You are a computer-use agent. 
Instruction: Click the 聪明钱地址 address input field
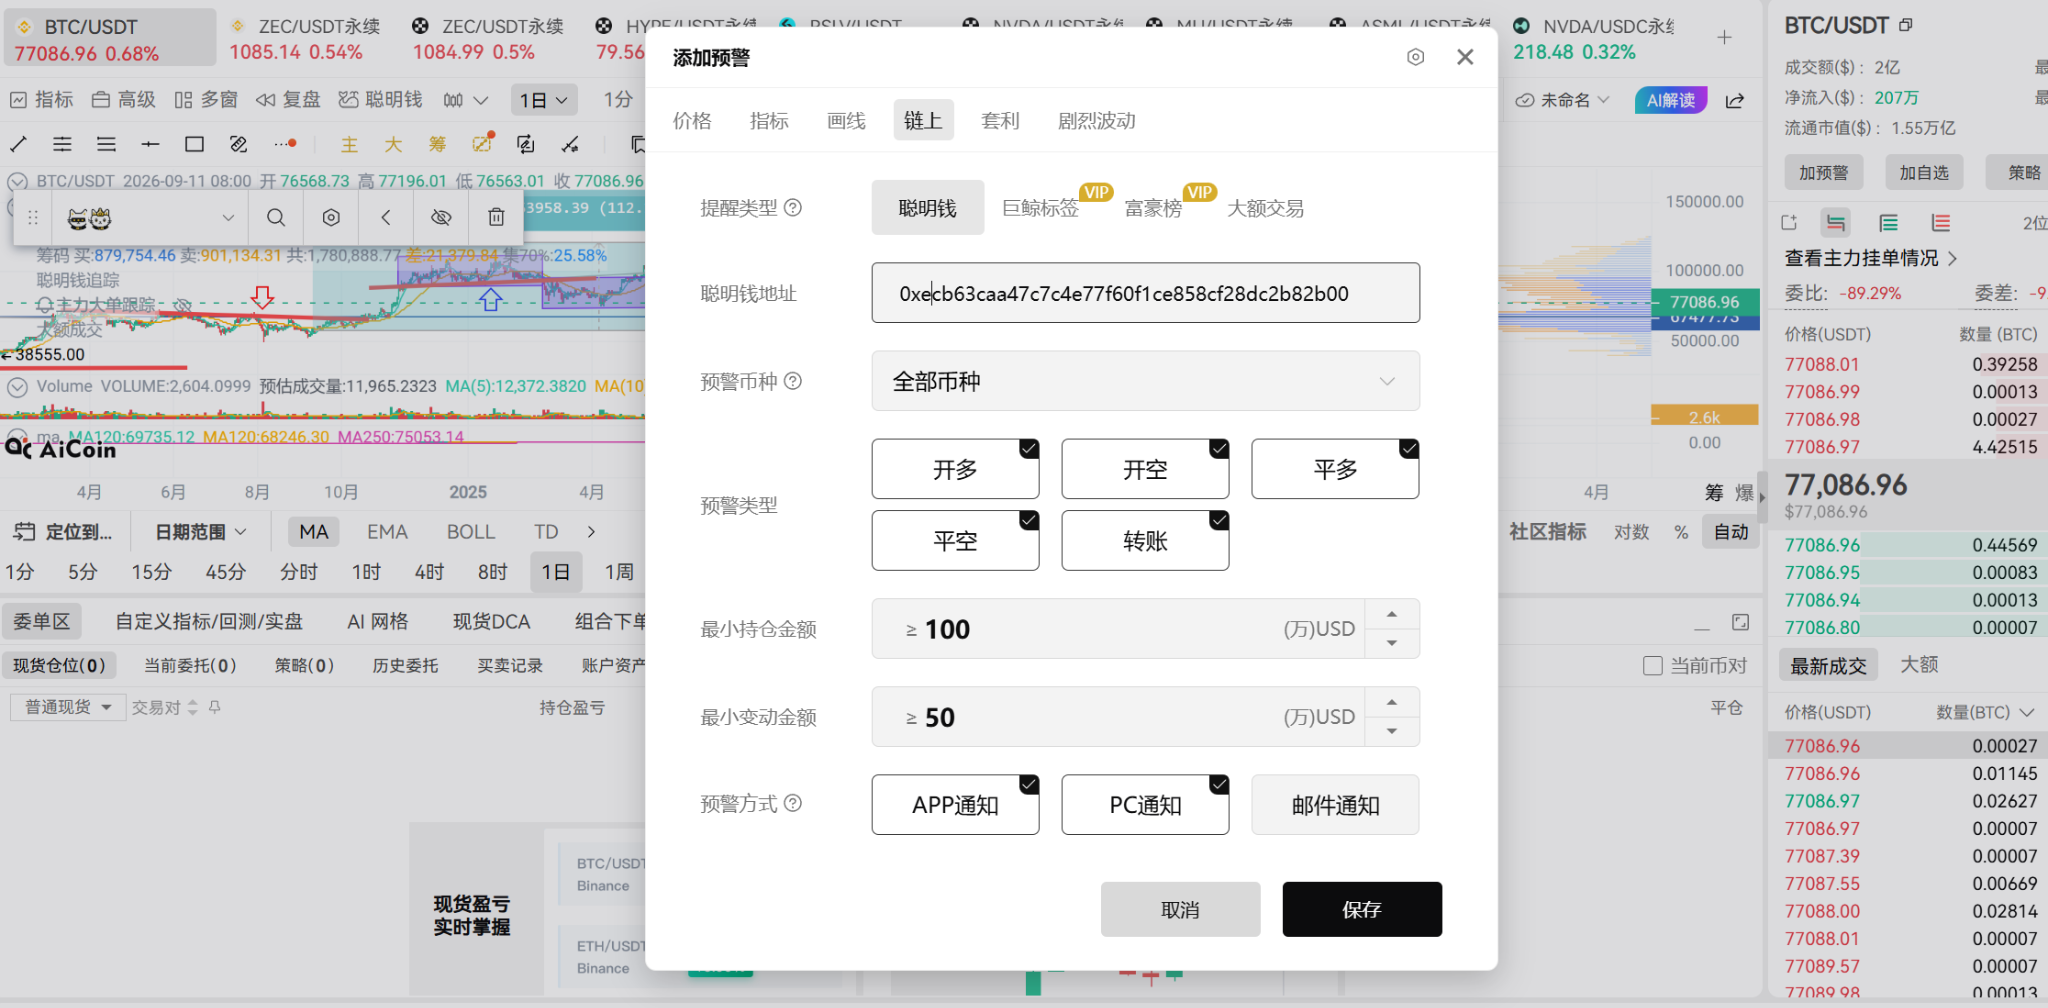[x=1145, y=293]
